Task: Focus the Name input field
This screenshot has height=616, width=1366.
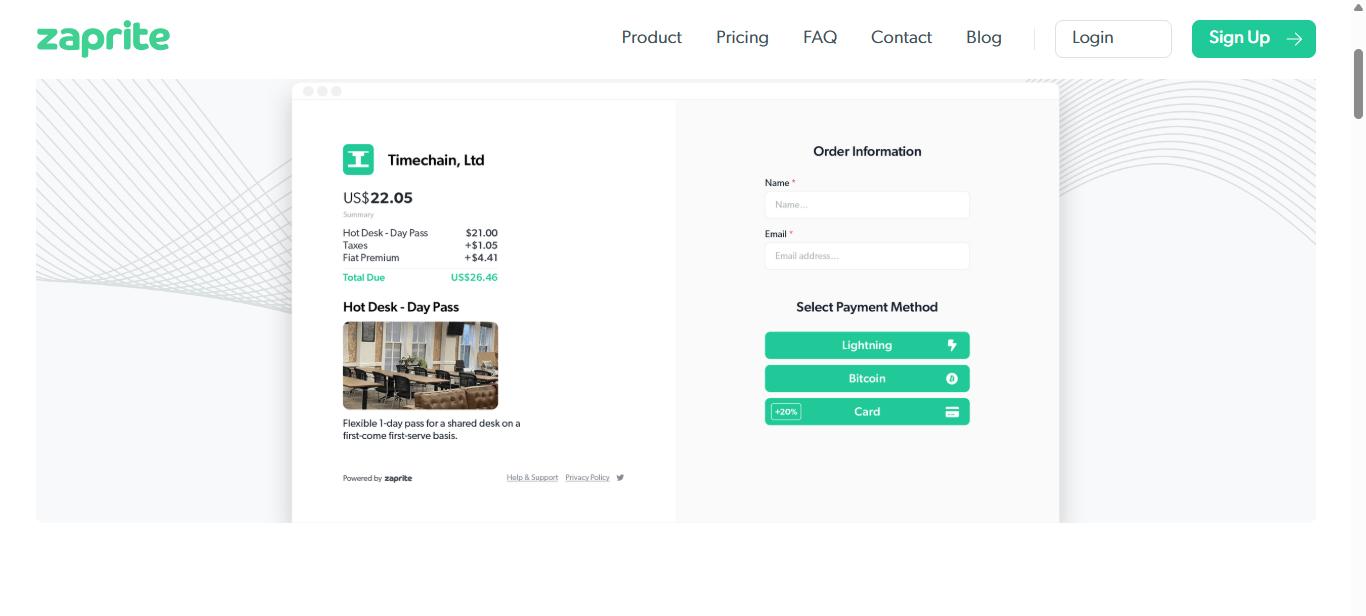Action: 867,205
